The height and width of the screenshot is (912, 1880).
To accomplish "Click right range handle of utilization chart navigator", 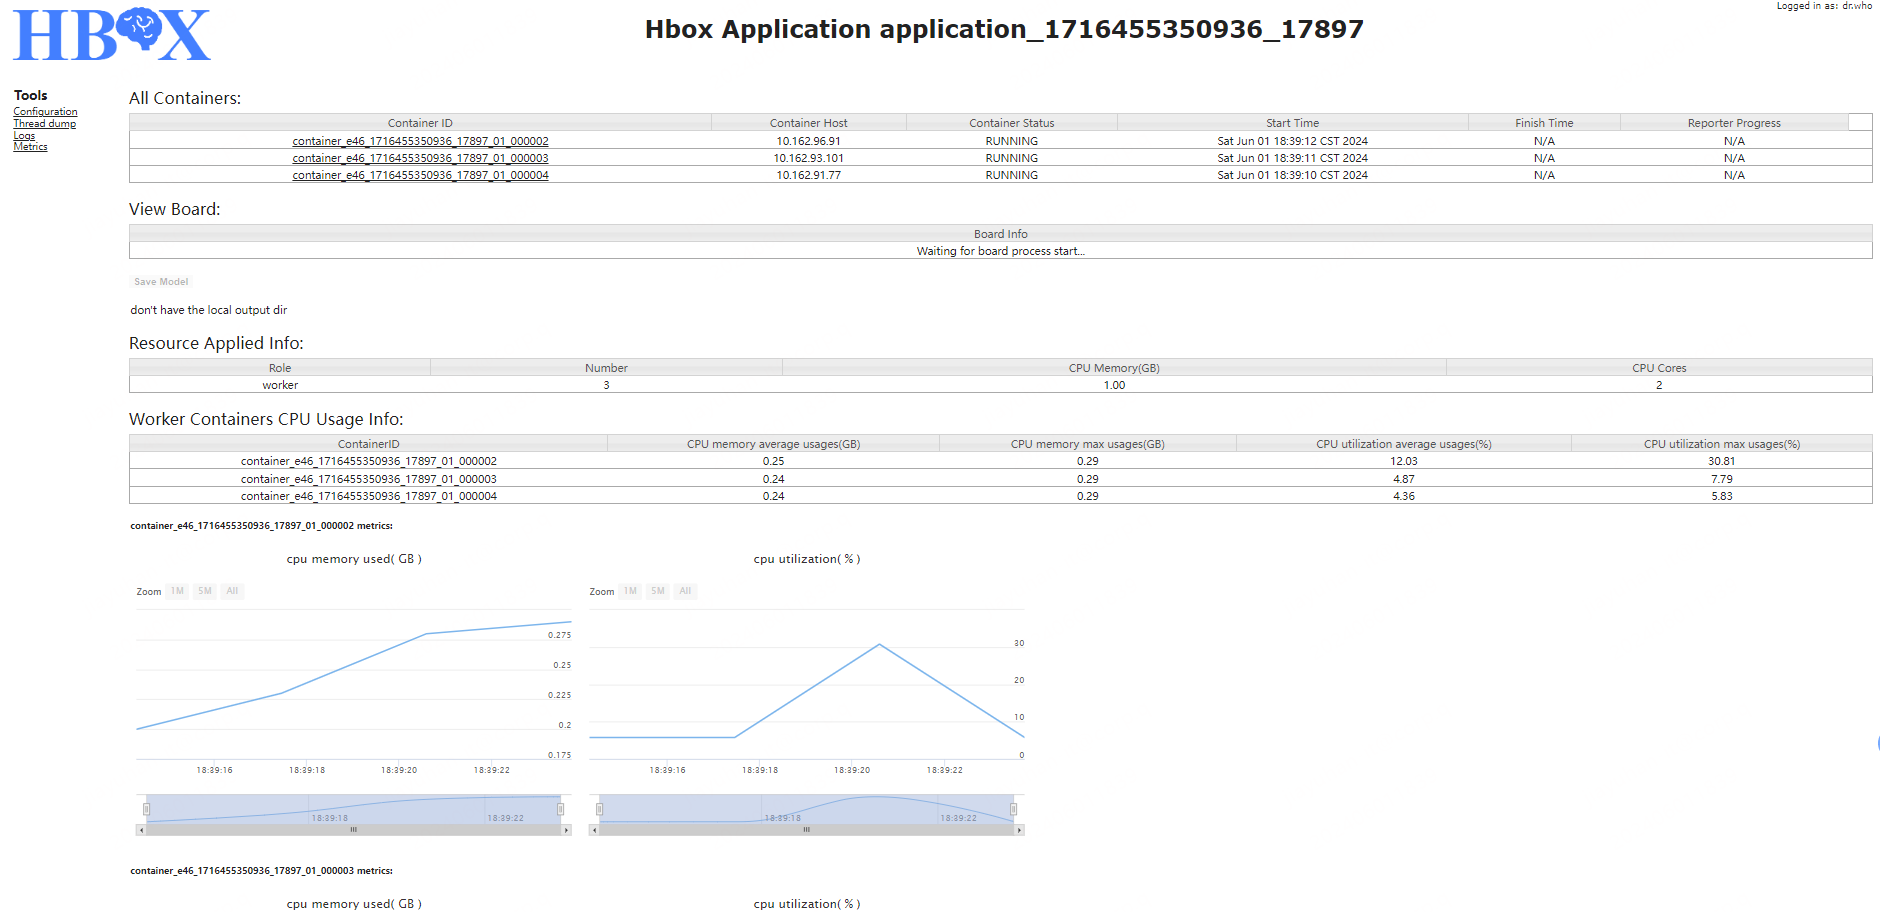I will 1013,809.
